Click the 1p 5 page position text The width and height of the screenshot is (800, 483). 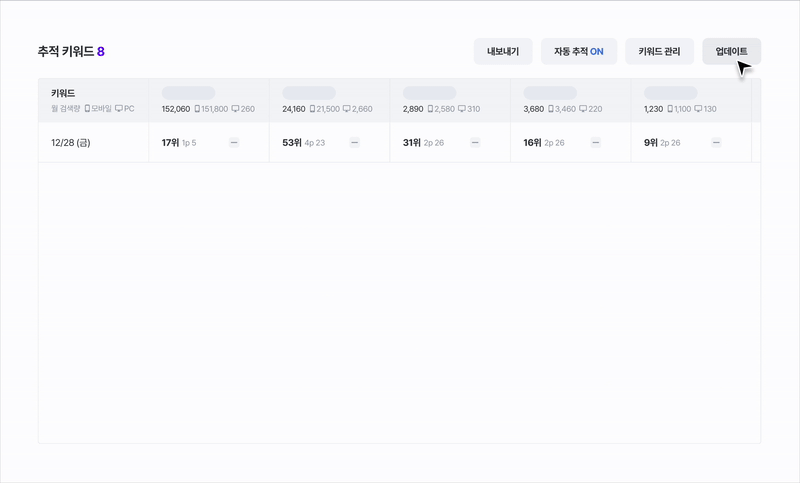tap(189, 143)
